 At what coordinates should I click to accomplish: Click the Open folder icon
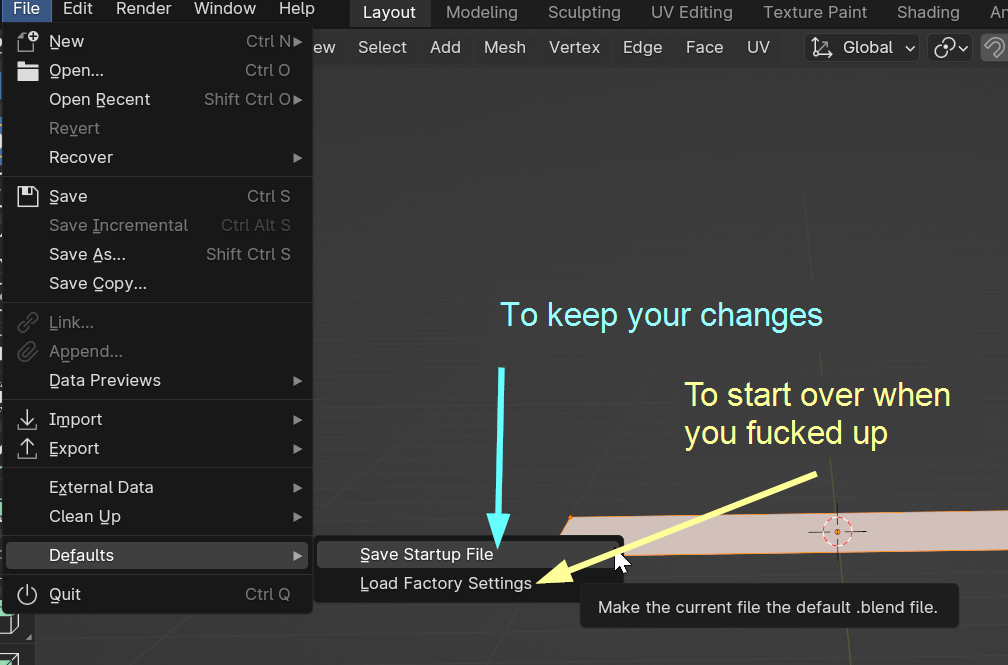pos(28,71)
